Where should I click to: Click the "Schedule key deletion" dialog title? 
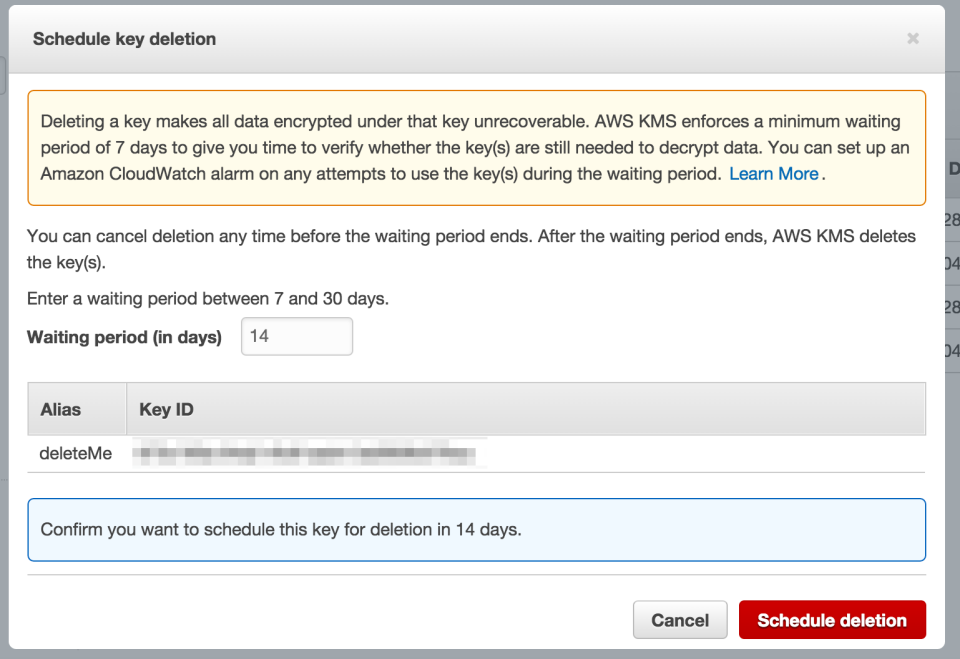coord(124,39)
